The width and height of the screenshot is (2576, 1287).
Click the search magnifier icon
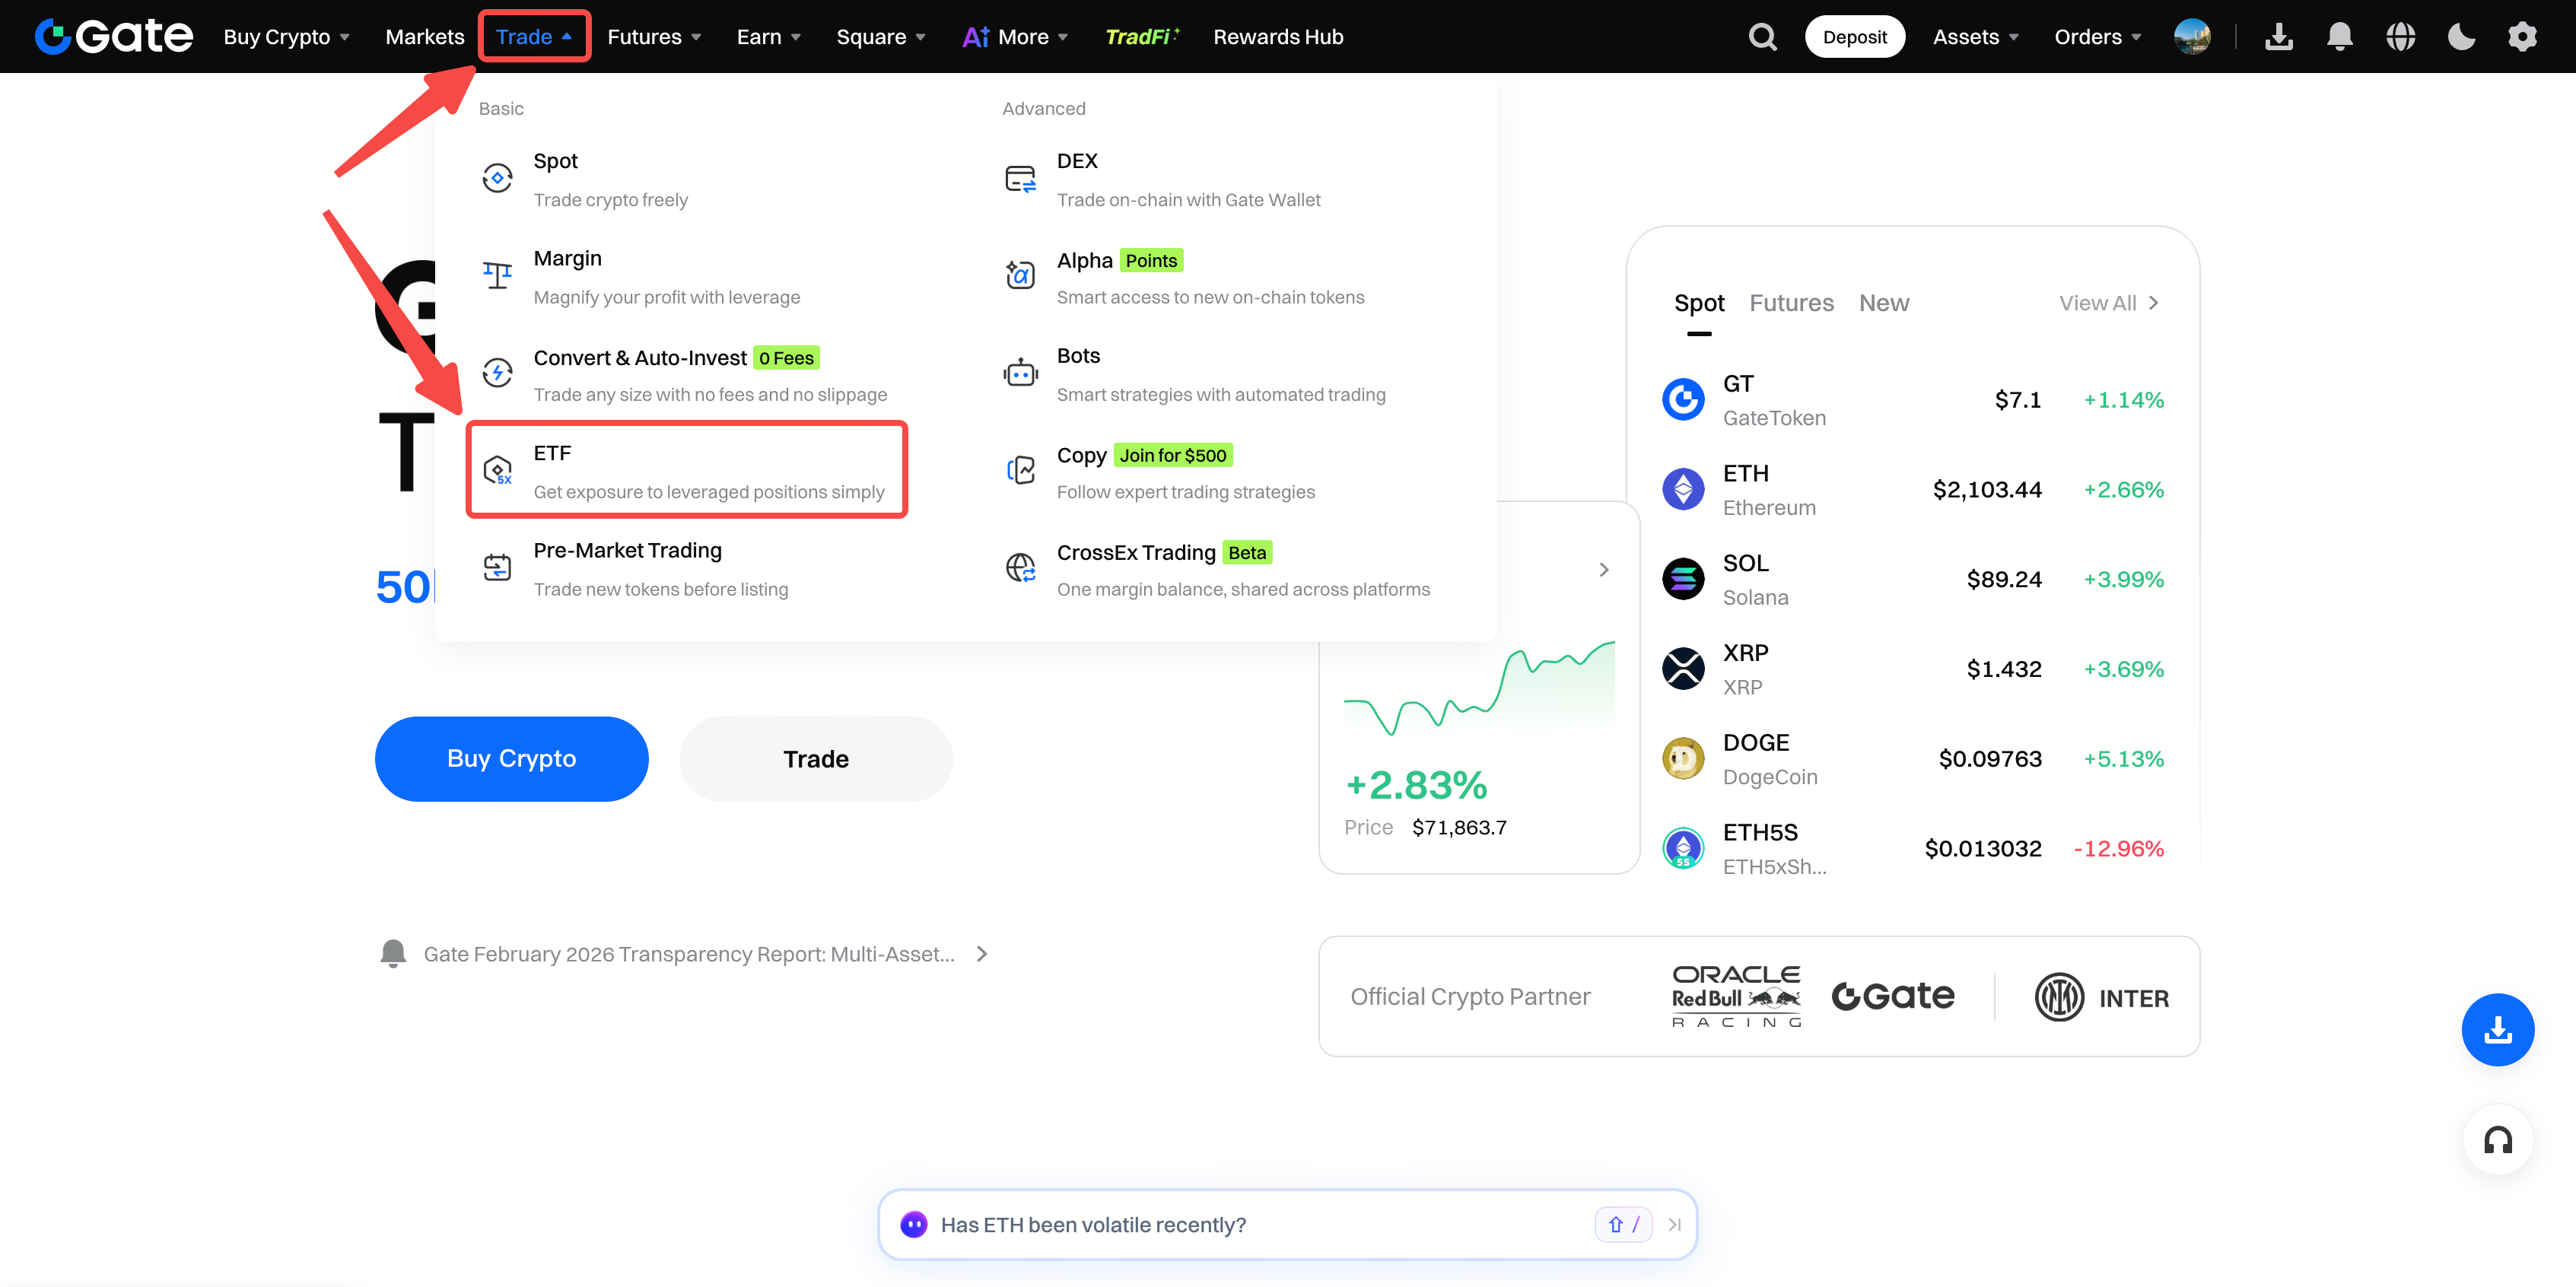click(x=1762, y=37)
